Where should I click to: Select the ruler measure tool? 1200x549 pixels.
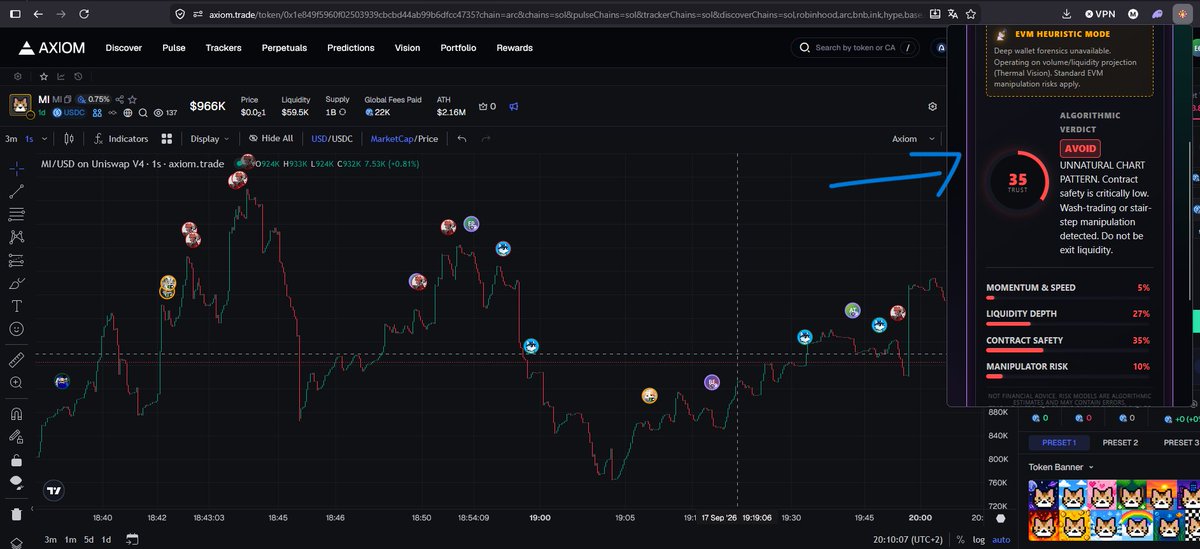point(16,358)
